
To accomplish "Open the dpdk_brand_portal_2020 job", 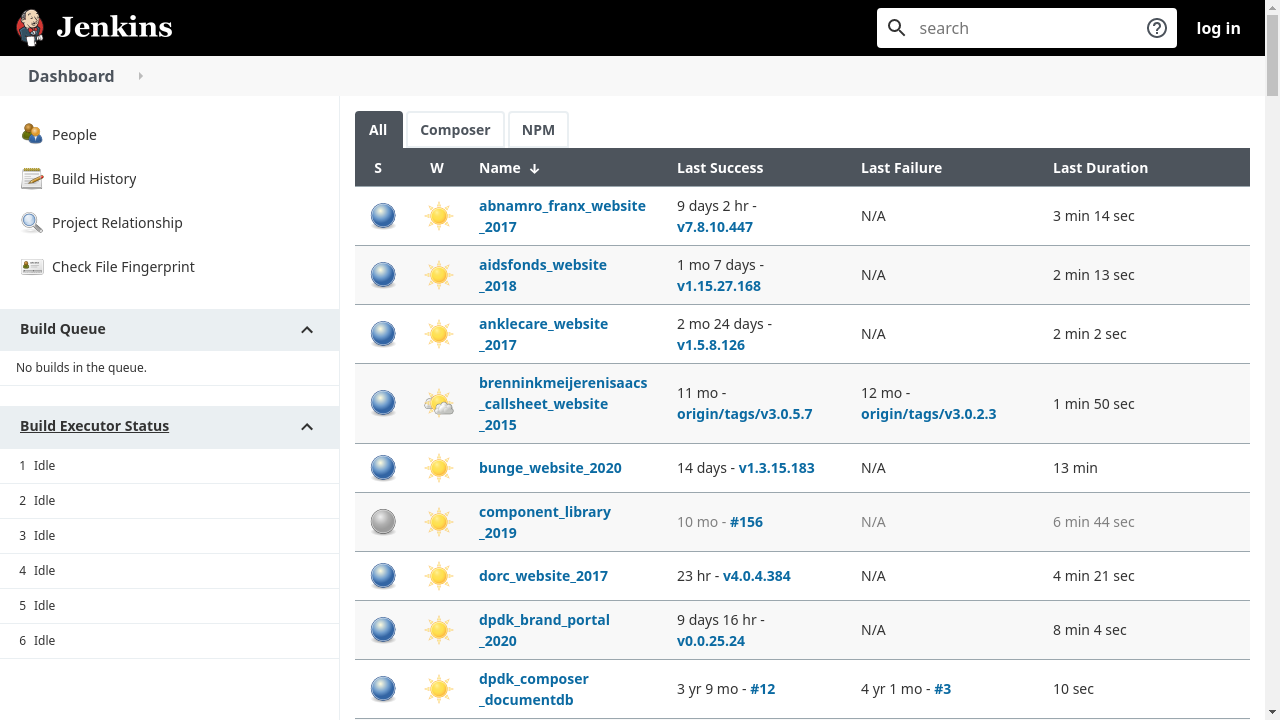I will click(544, 630).
